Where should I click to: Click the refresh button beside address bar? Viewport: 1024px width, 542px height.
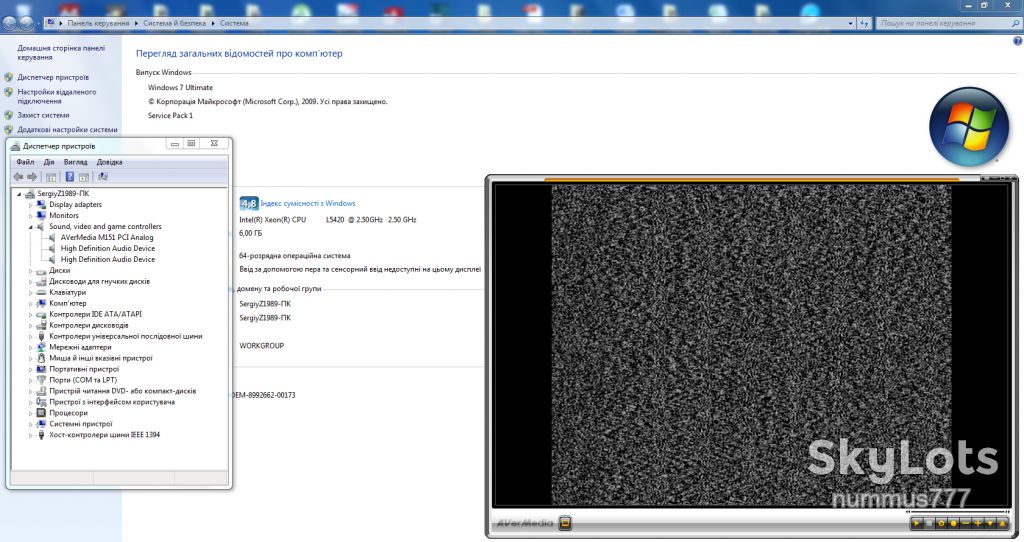[x=865, y=24]
